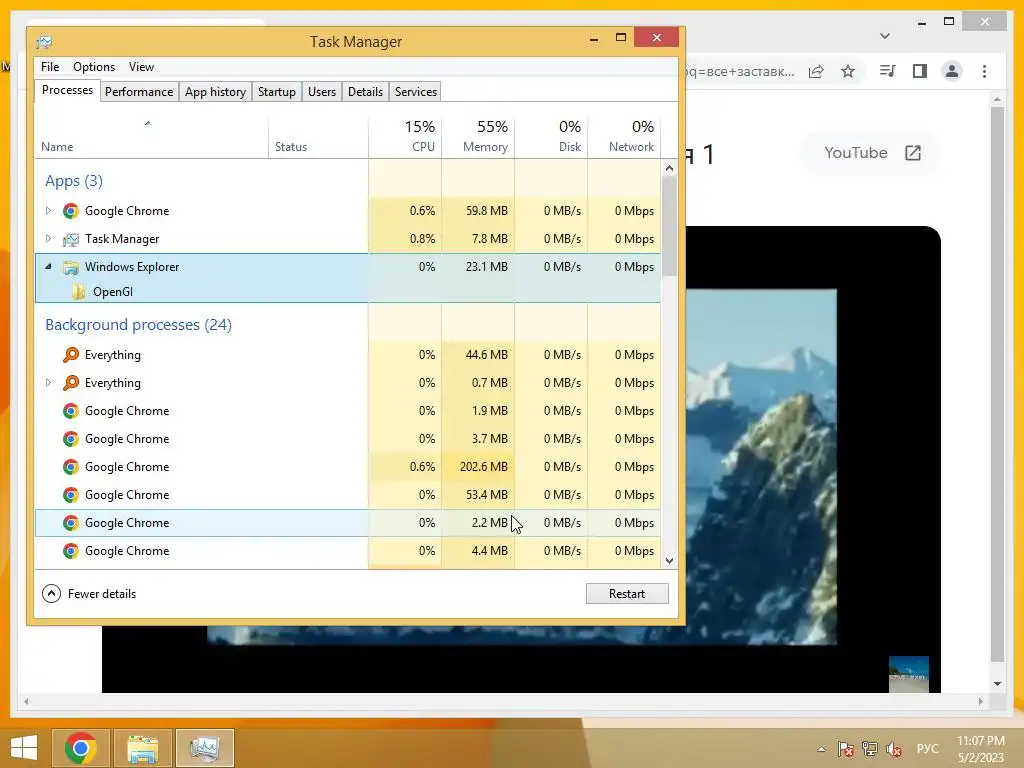Show hidden tray icons arrow
1024x768 pixels.
click(x=822, y=749)
